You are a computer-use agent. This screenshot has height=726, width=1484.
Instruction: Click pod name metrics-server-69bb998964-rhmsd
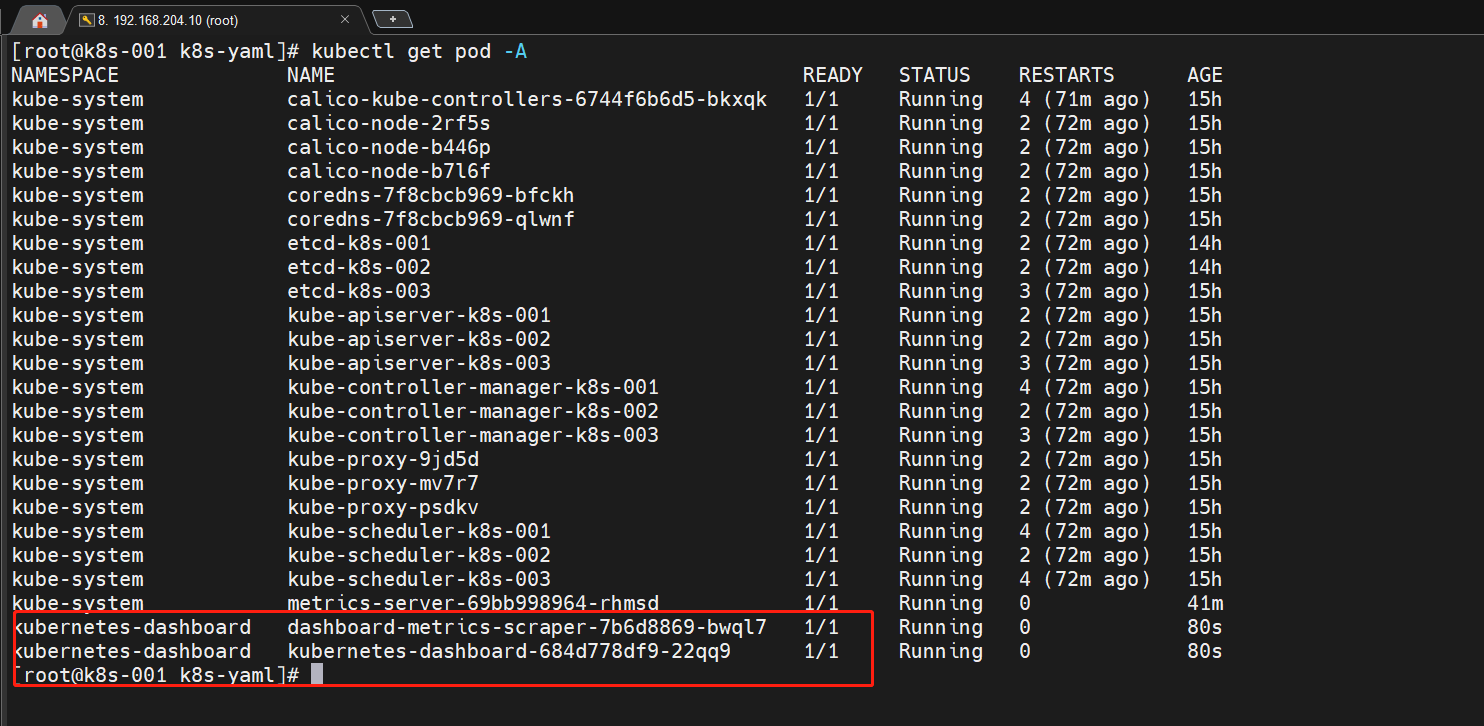click(473, 603)
